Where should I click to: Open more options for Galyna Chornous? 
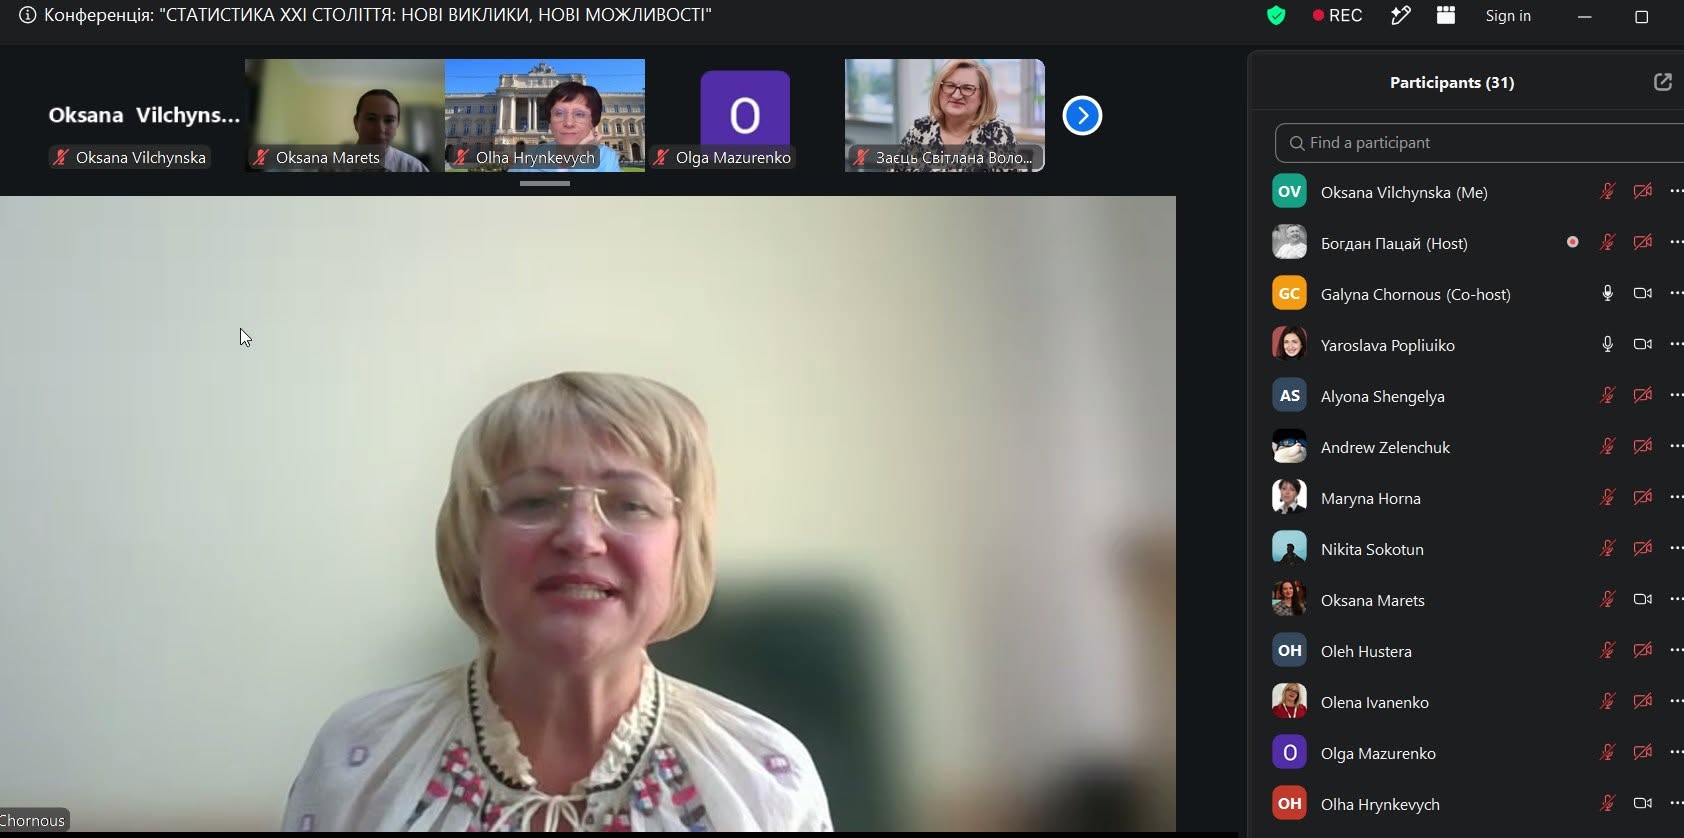tap(1676, 293)
